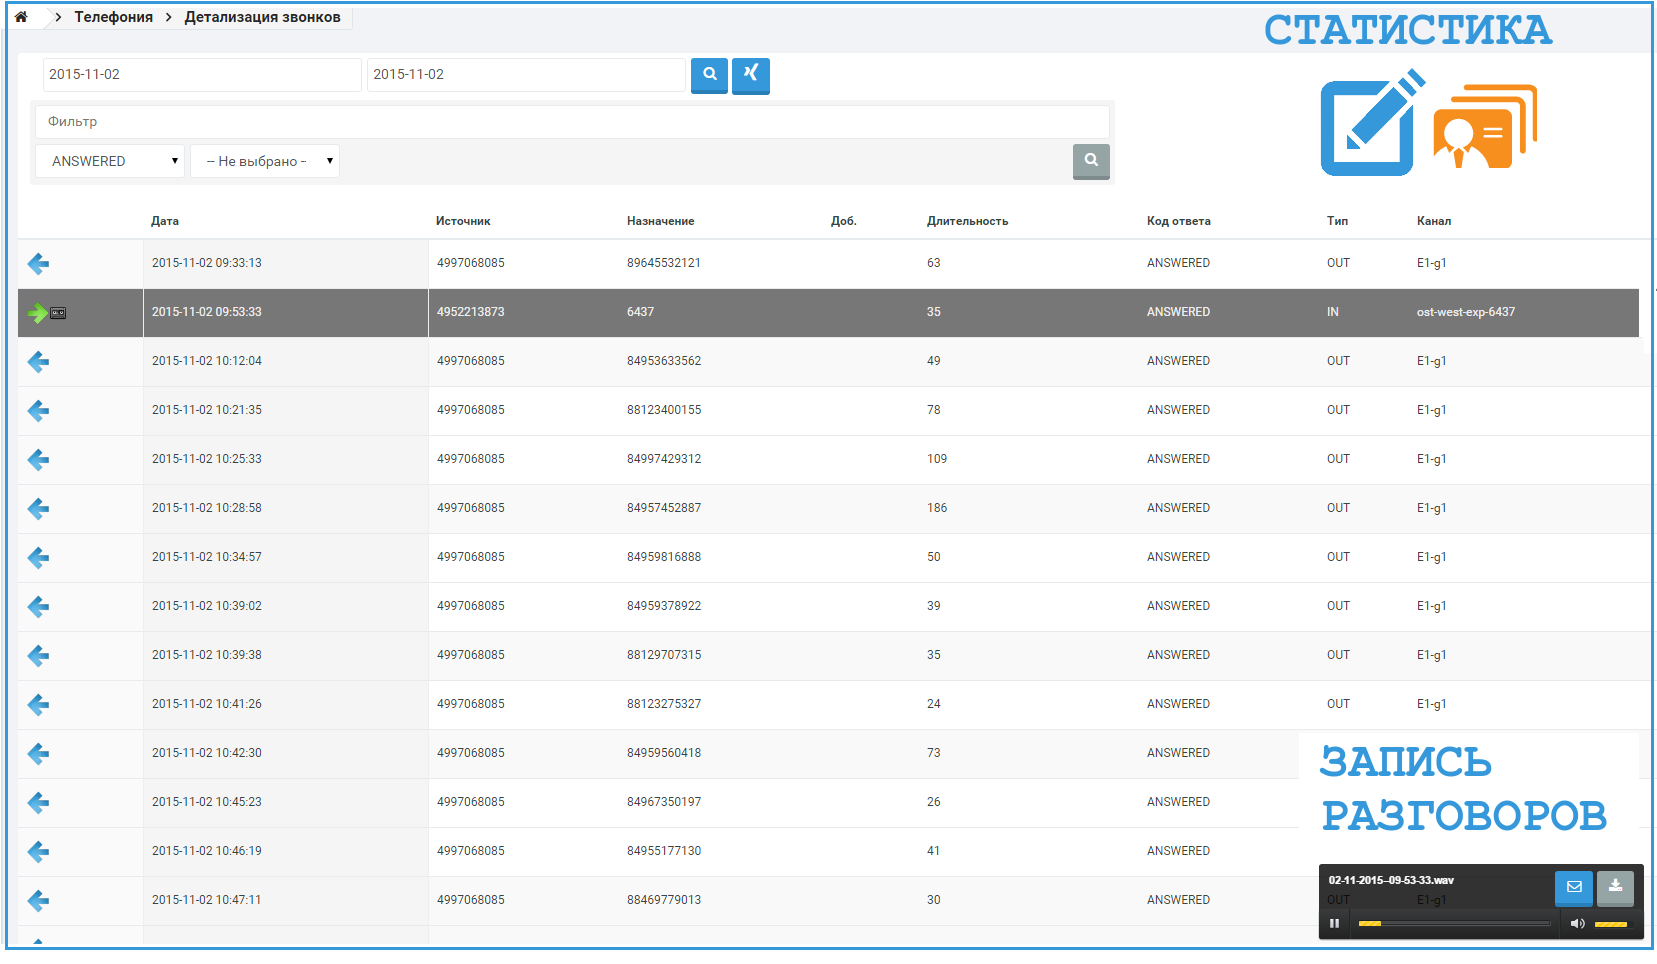Click the Тип column header
This screenshot has height=964, width=1657.
pyautogui.click(x=1337, y=221)
